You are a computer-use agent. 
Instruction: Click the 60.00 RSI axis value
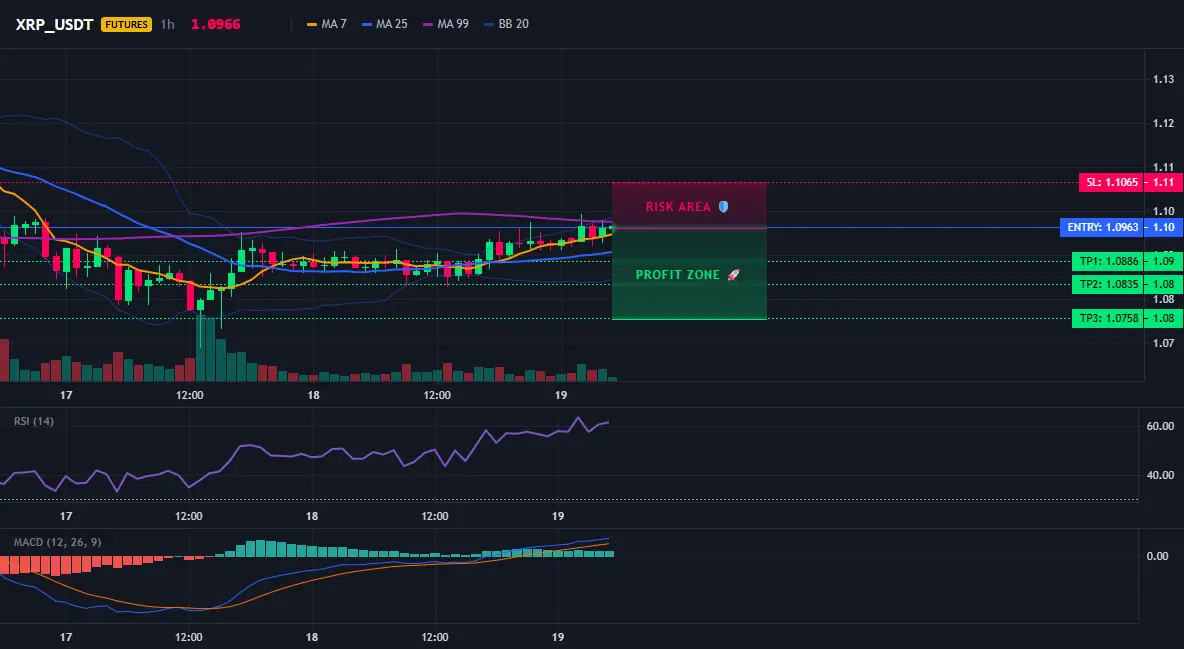pos(1160,426)
